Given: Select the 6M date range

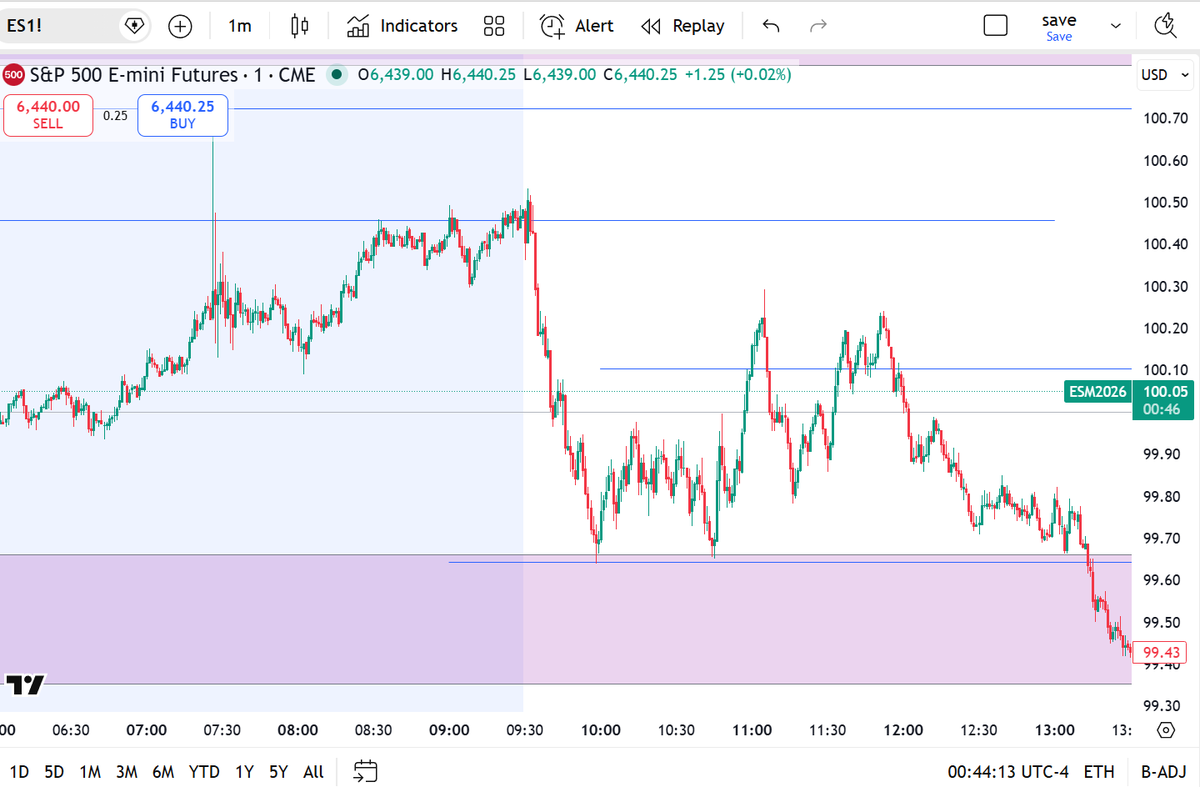Looking at the screenshot, I should [x=163, y=772].
